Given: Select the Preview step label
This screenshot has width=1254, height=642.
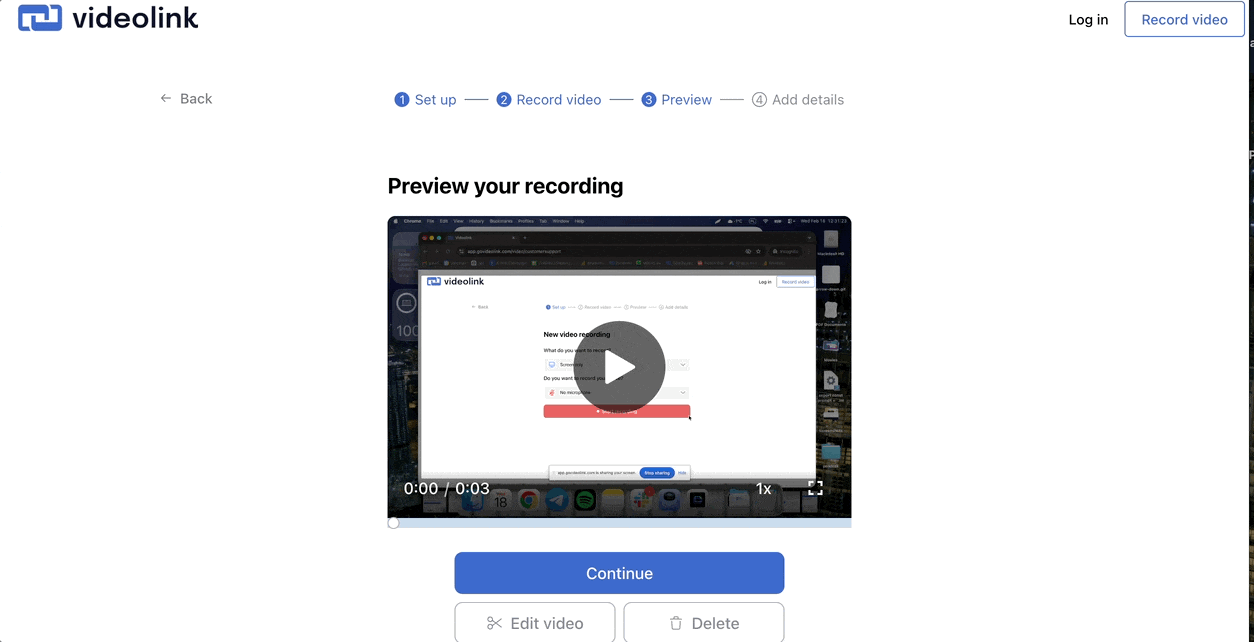Looking at the screenshot, I should pos(686,100).
